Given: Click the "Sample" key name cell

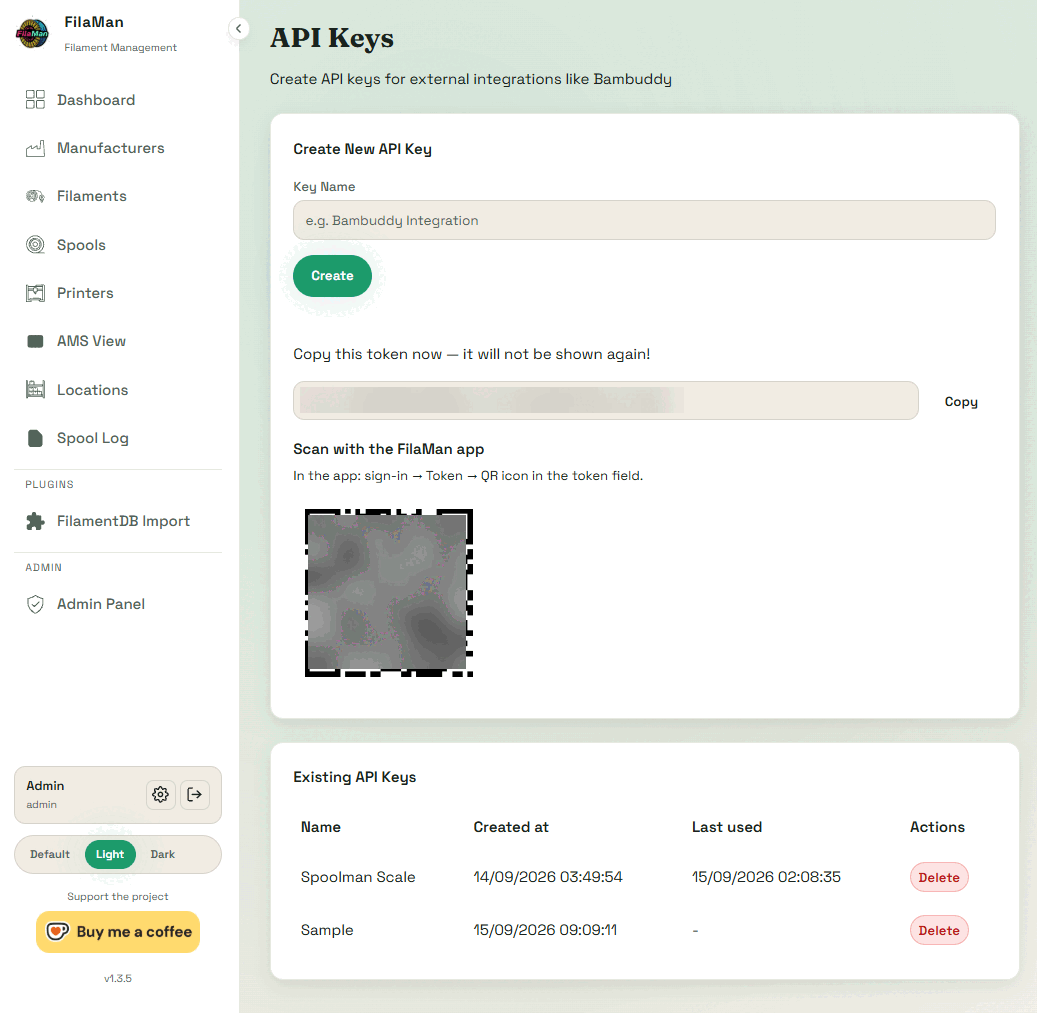Looking at the screenshot, I should (327, 930).
